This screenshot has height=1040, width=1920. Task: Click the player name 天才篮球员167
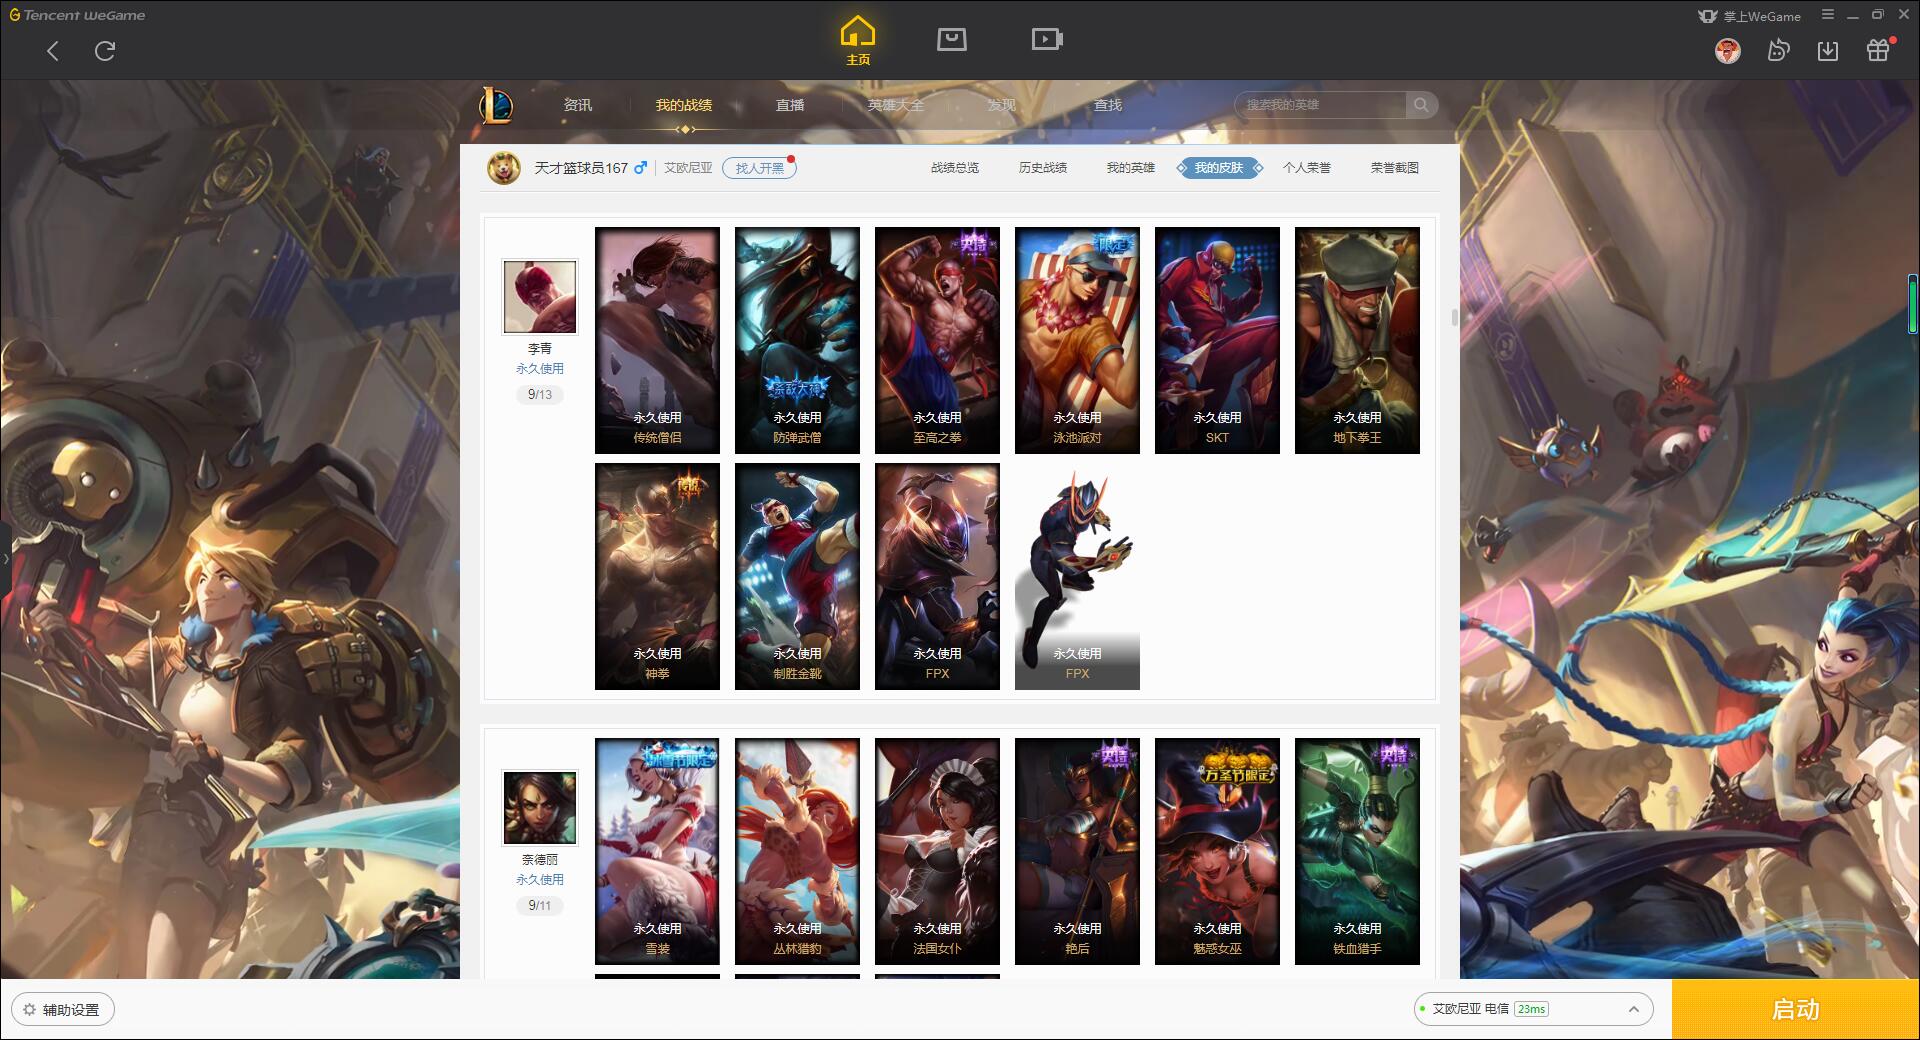pyautogui.click(x=581, y=168)
